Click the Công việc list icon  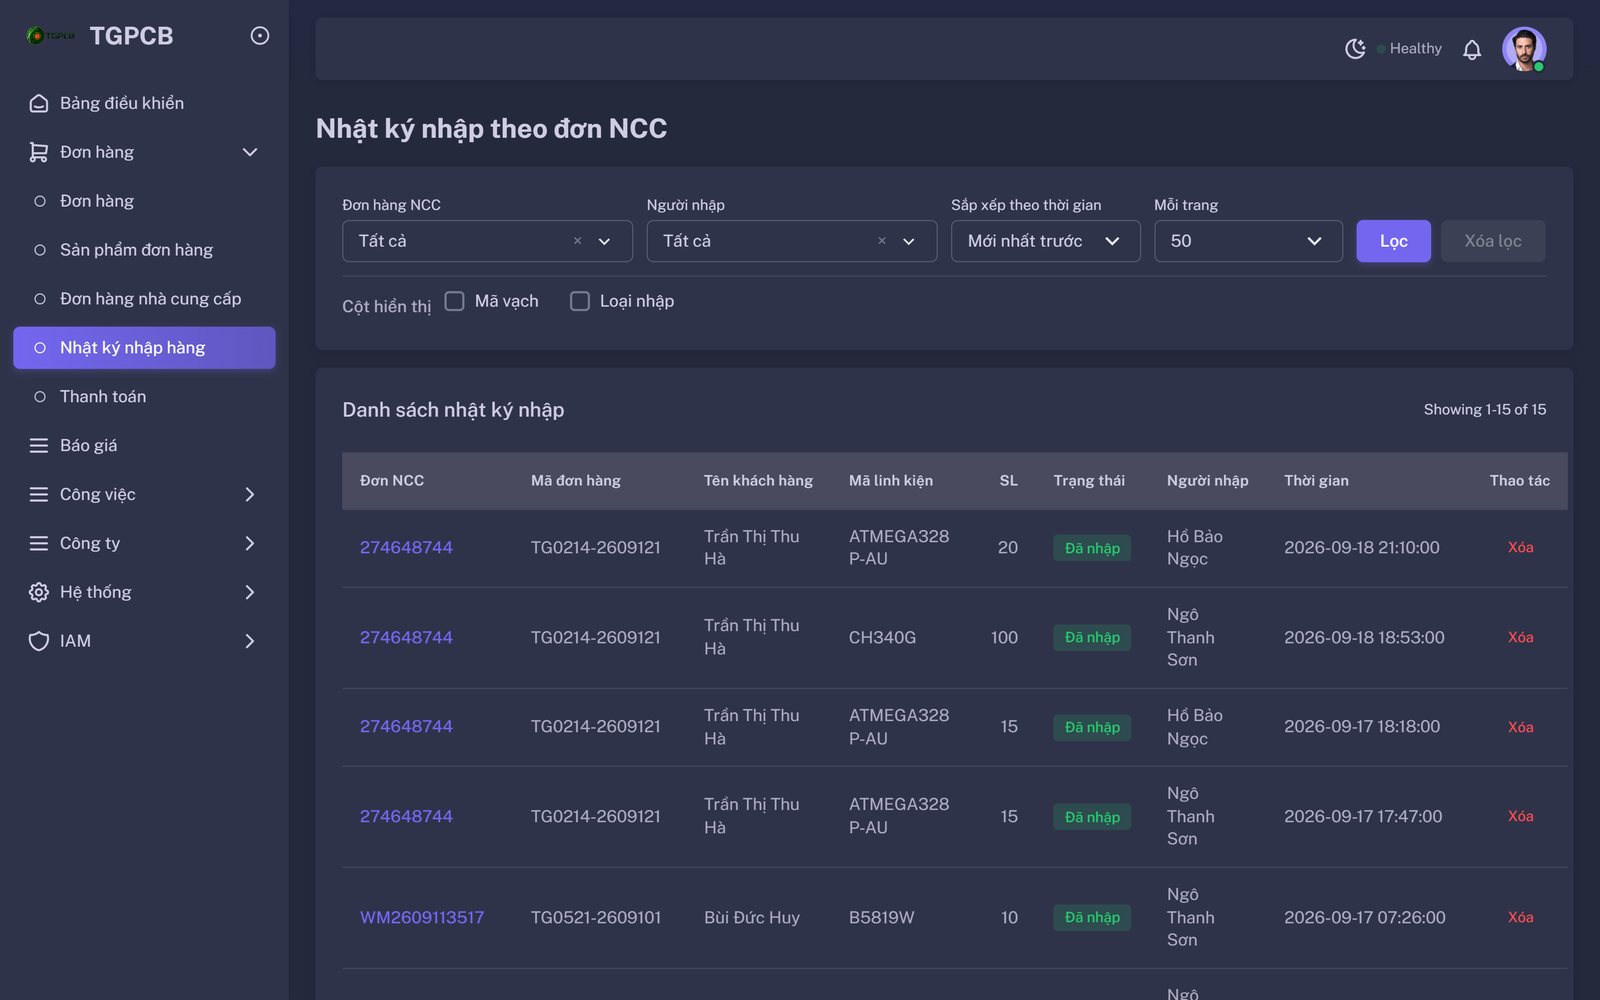click(39, 494)
